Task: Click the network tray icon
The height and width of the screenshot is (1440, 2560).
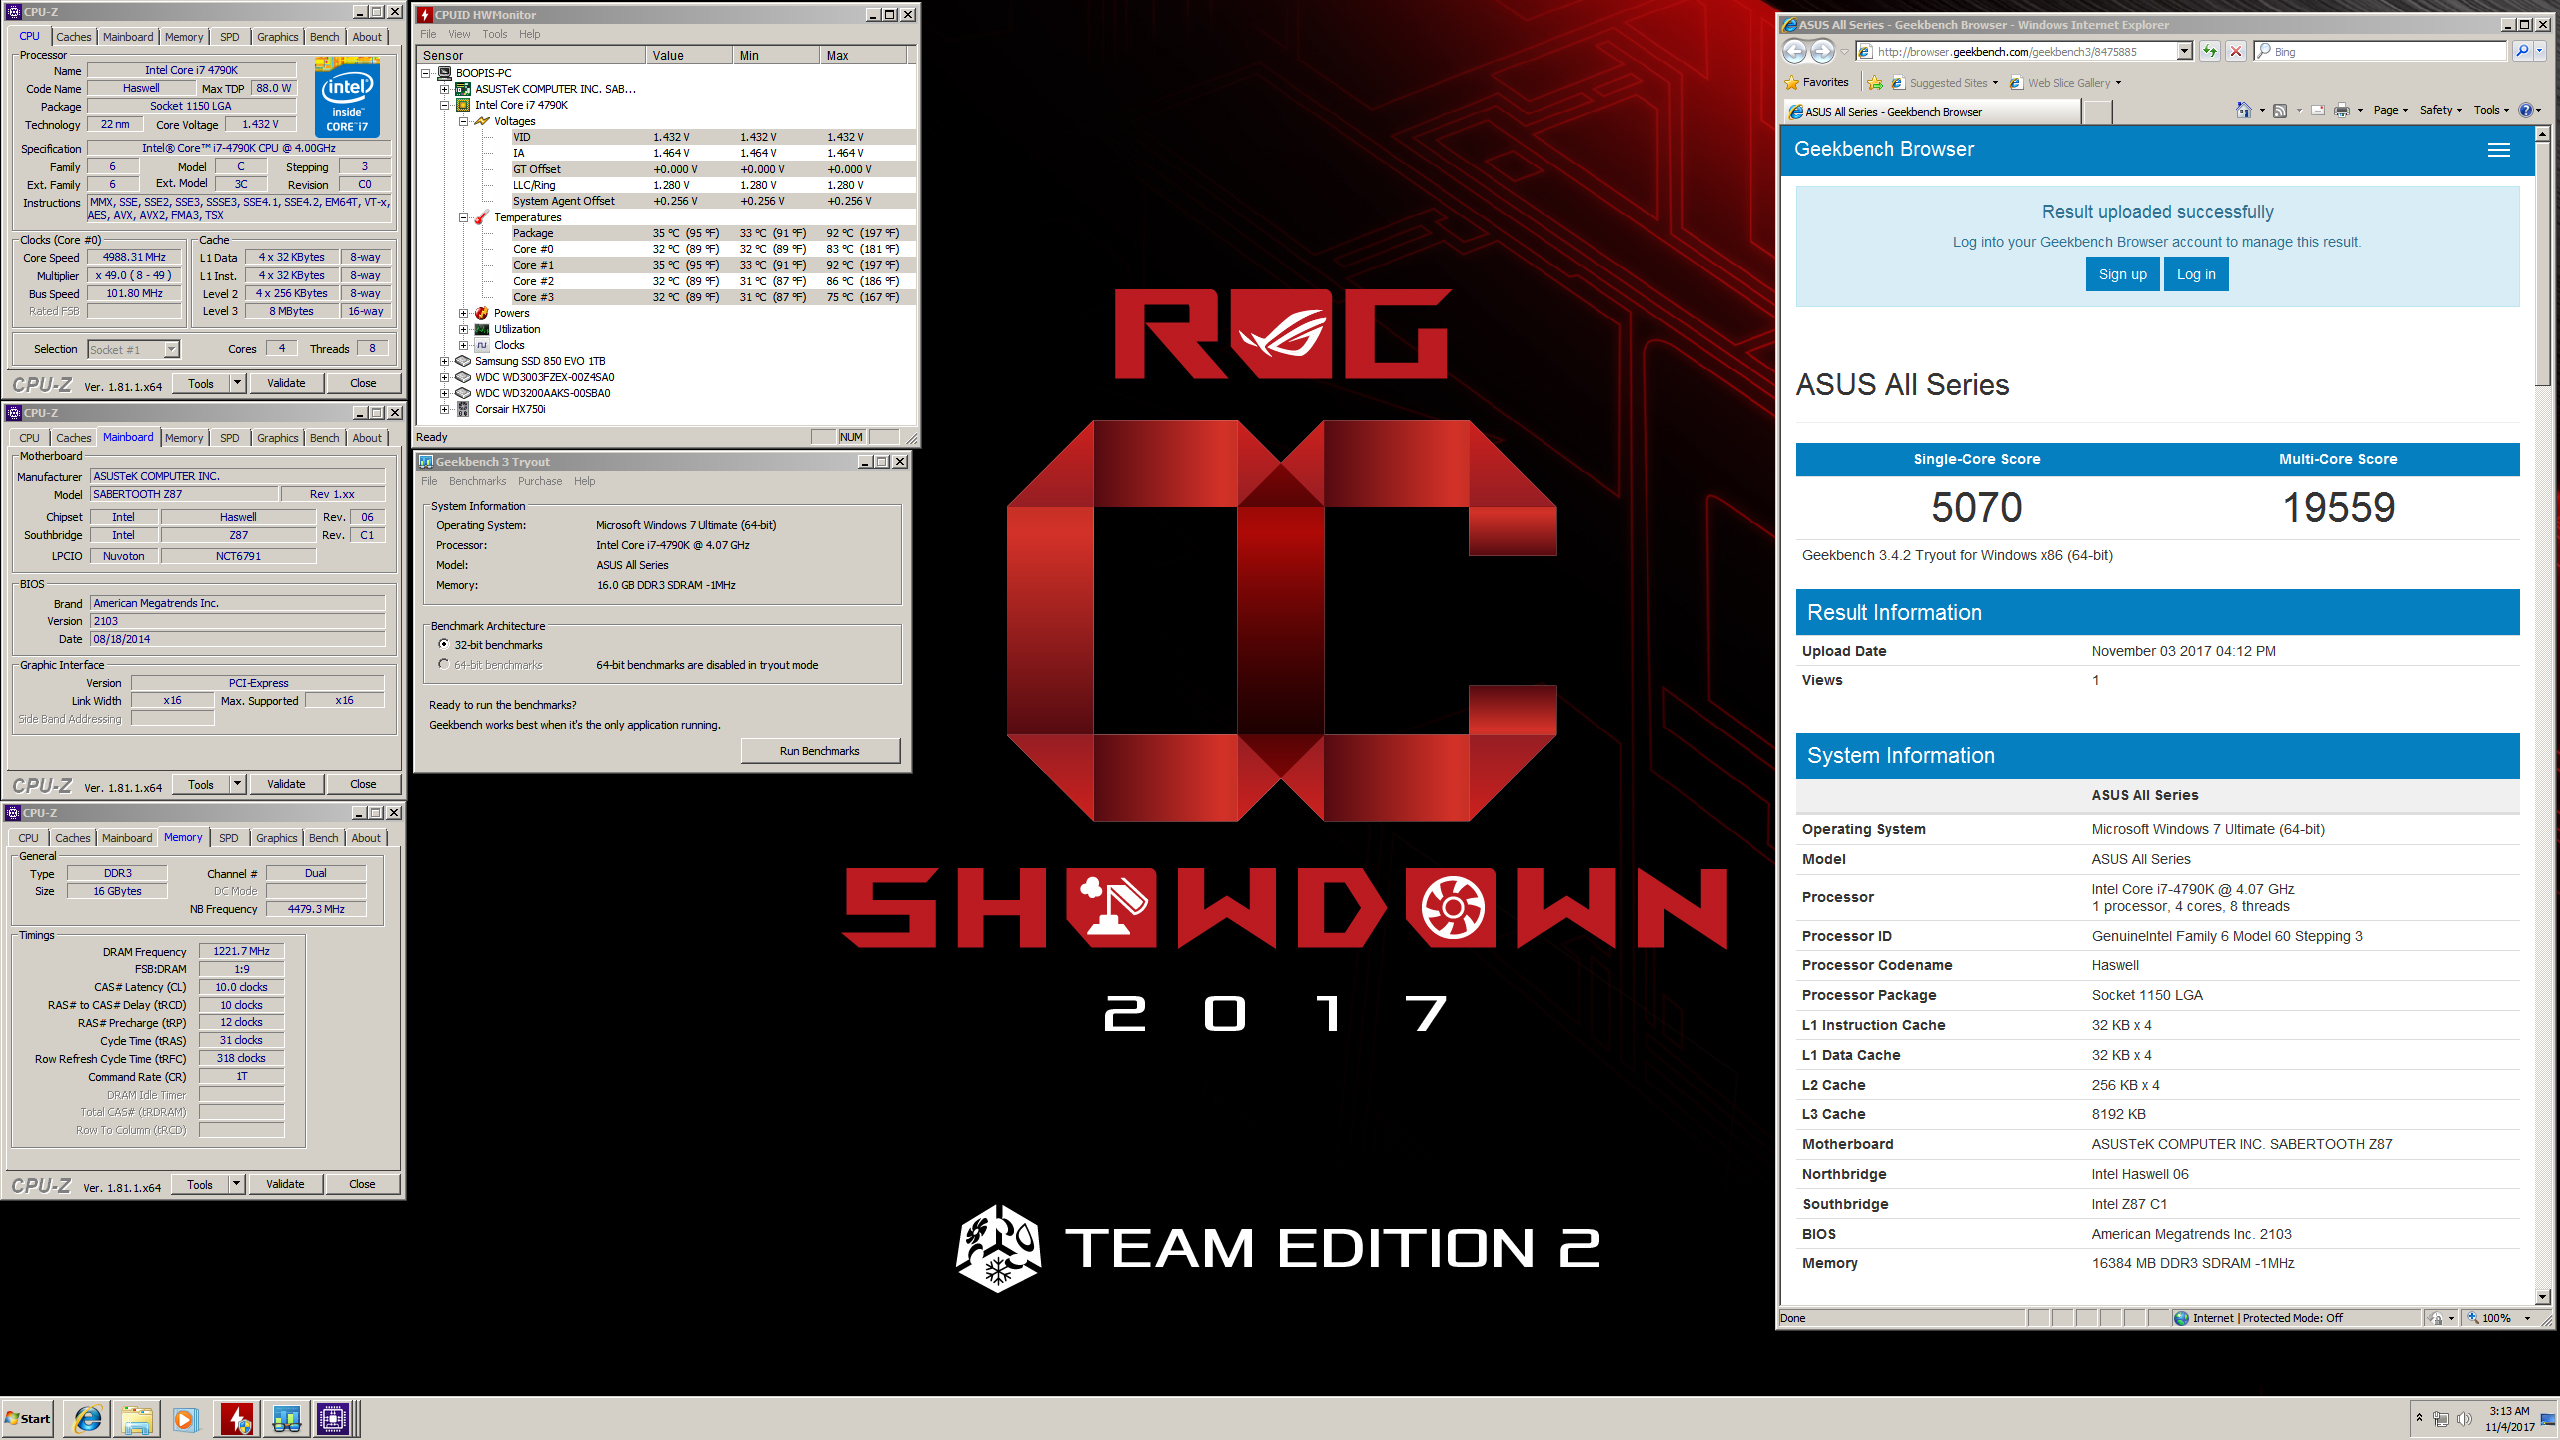Action: point(2441,1419)
